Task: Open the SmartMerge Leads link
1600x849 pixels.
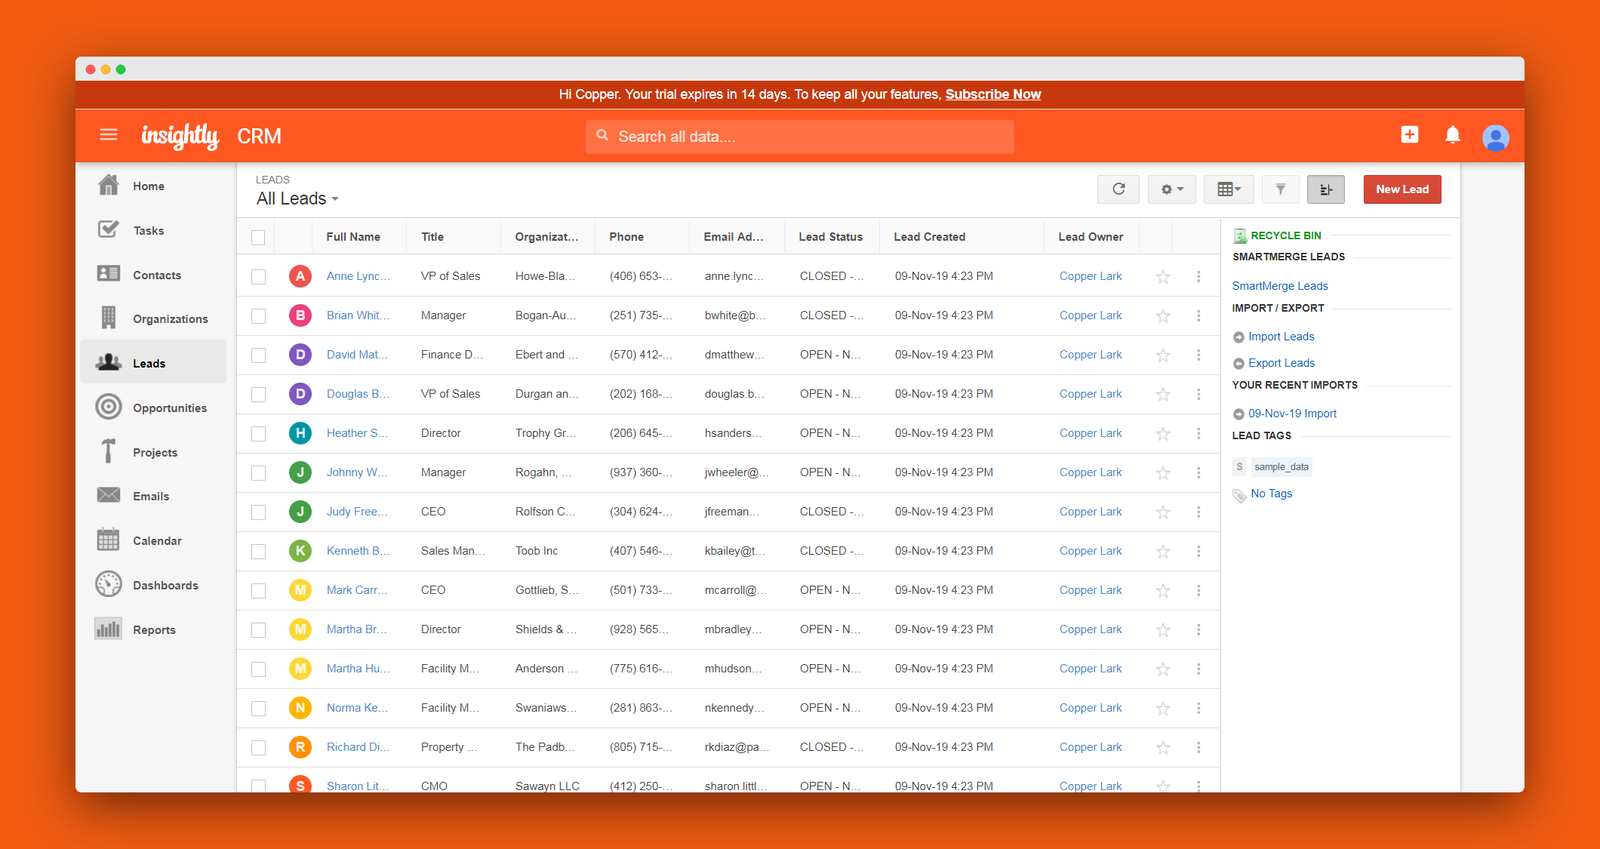Action: [1280, 286]
